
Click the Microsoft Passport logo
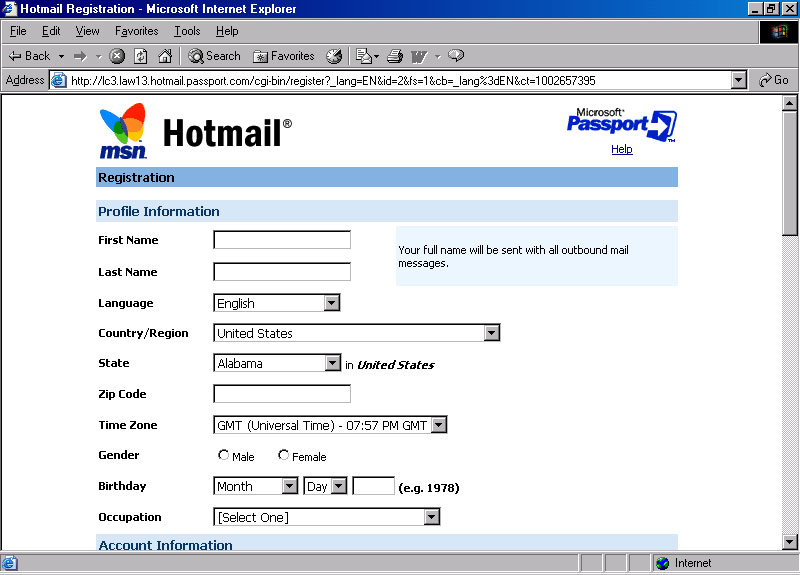(x=621, y=125)
